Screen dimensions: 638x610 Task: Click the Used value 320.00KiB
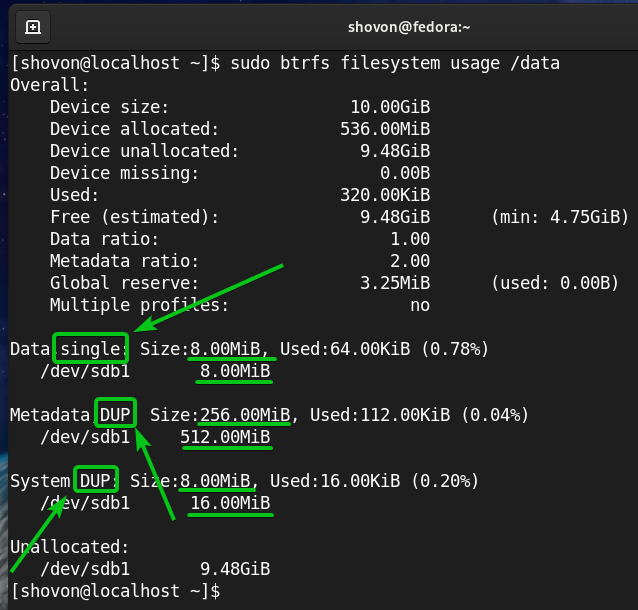385,195
